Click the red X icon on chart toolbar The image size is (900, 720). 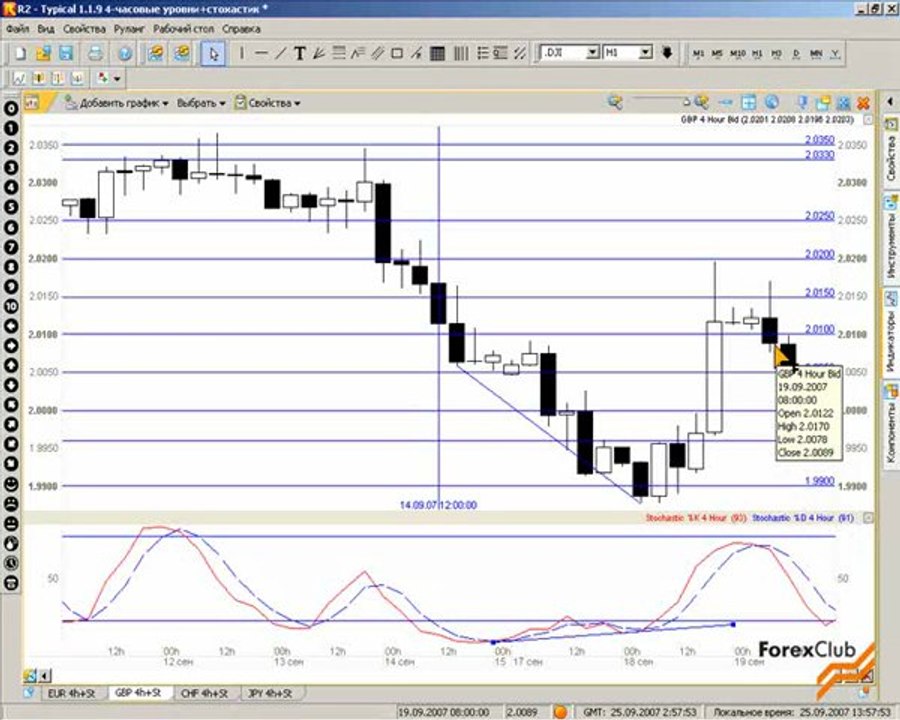[863, 103]
